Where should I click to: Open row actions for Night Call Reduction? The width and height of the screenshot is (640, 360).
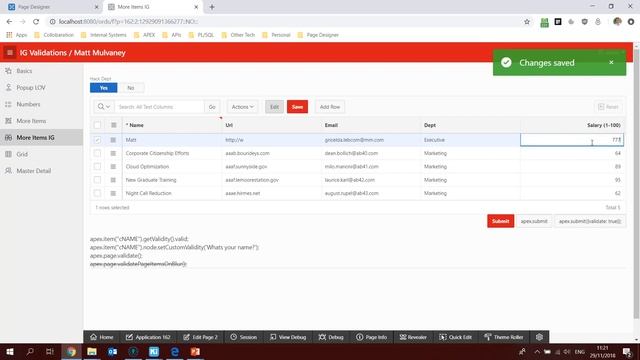(x=113, y=193)
